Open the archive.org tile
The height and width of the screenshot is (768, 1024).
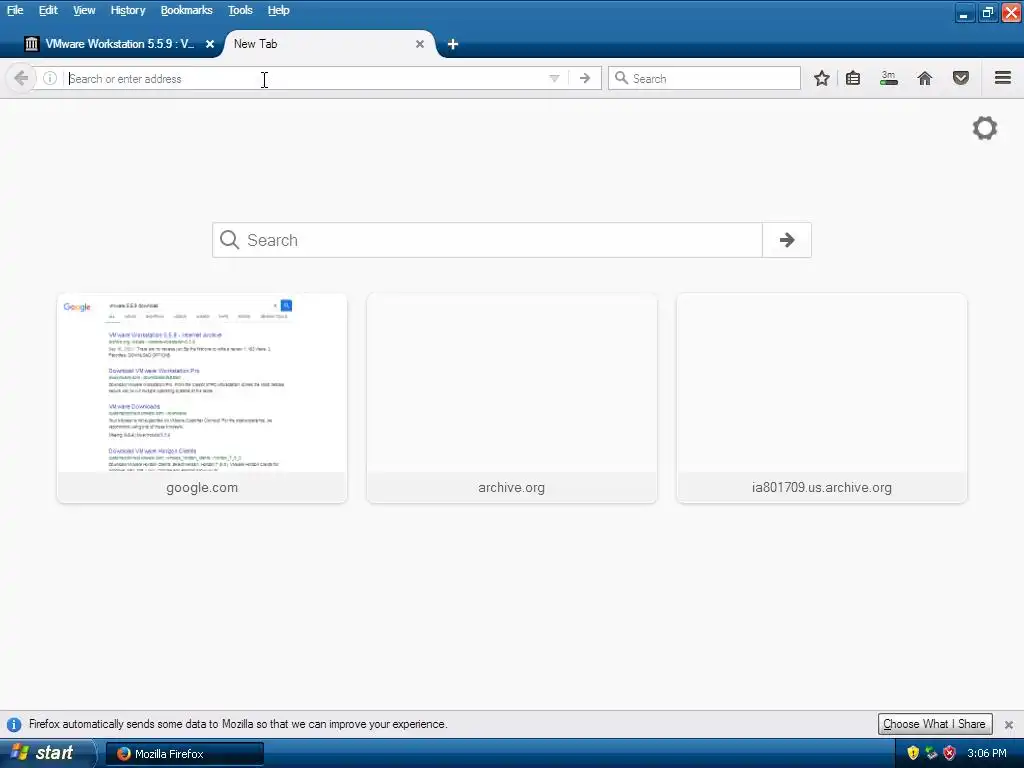pyautogui.click(x=511, y=398)
